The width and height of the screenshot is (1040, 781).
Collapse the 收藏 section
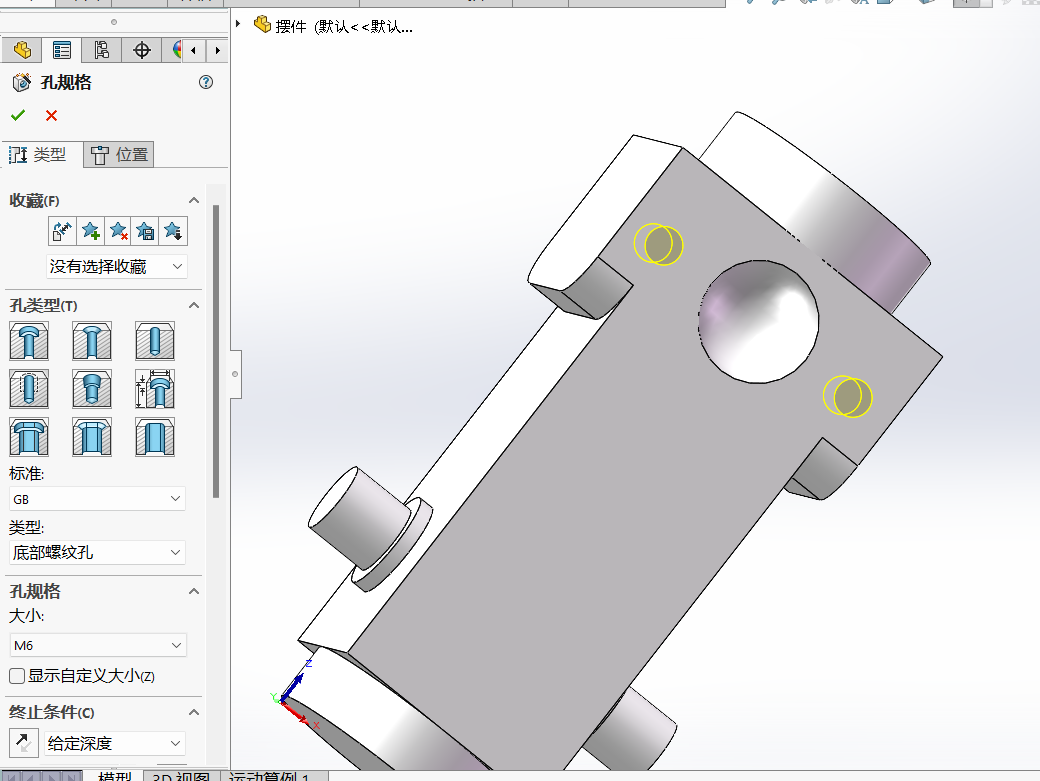194,200
